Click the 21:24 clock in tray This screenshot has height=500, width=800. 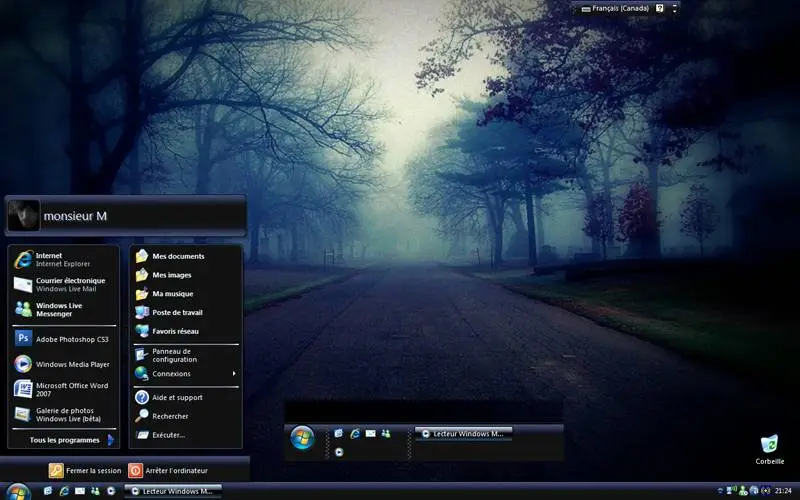pyautogui.click(x=783, y=491)
